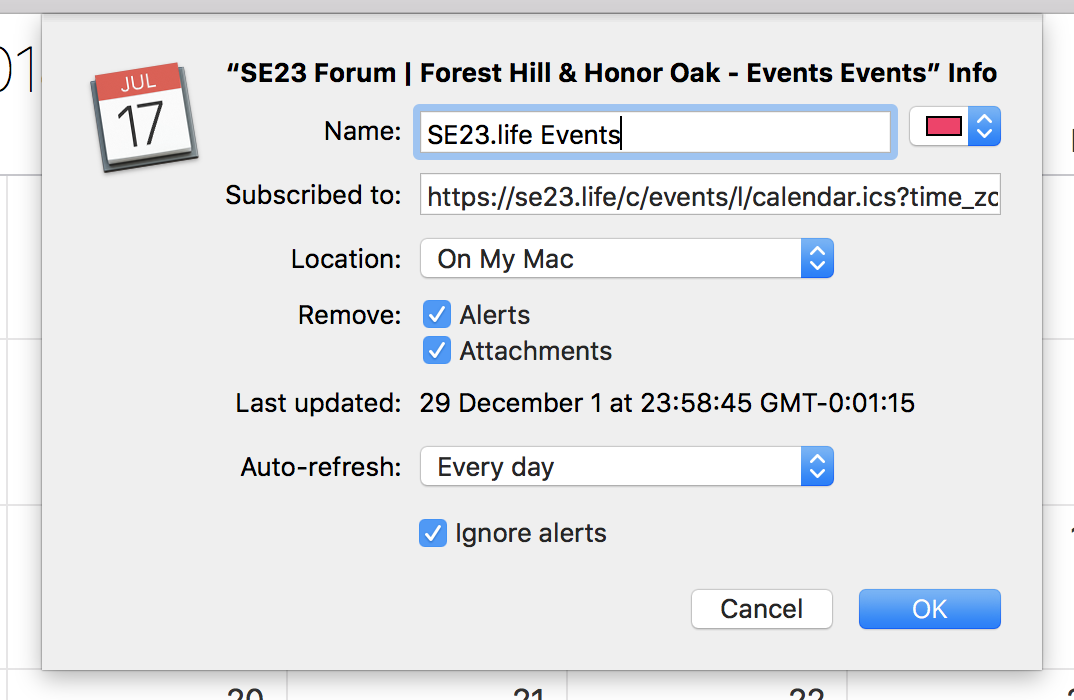This screenshot has height=700, width=1074.
Task: Click the Name label
Action: [362, 131]
